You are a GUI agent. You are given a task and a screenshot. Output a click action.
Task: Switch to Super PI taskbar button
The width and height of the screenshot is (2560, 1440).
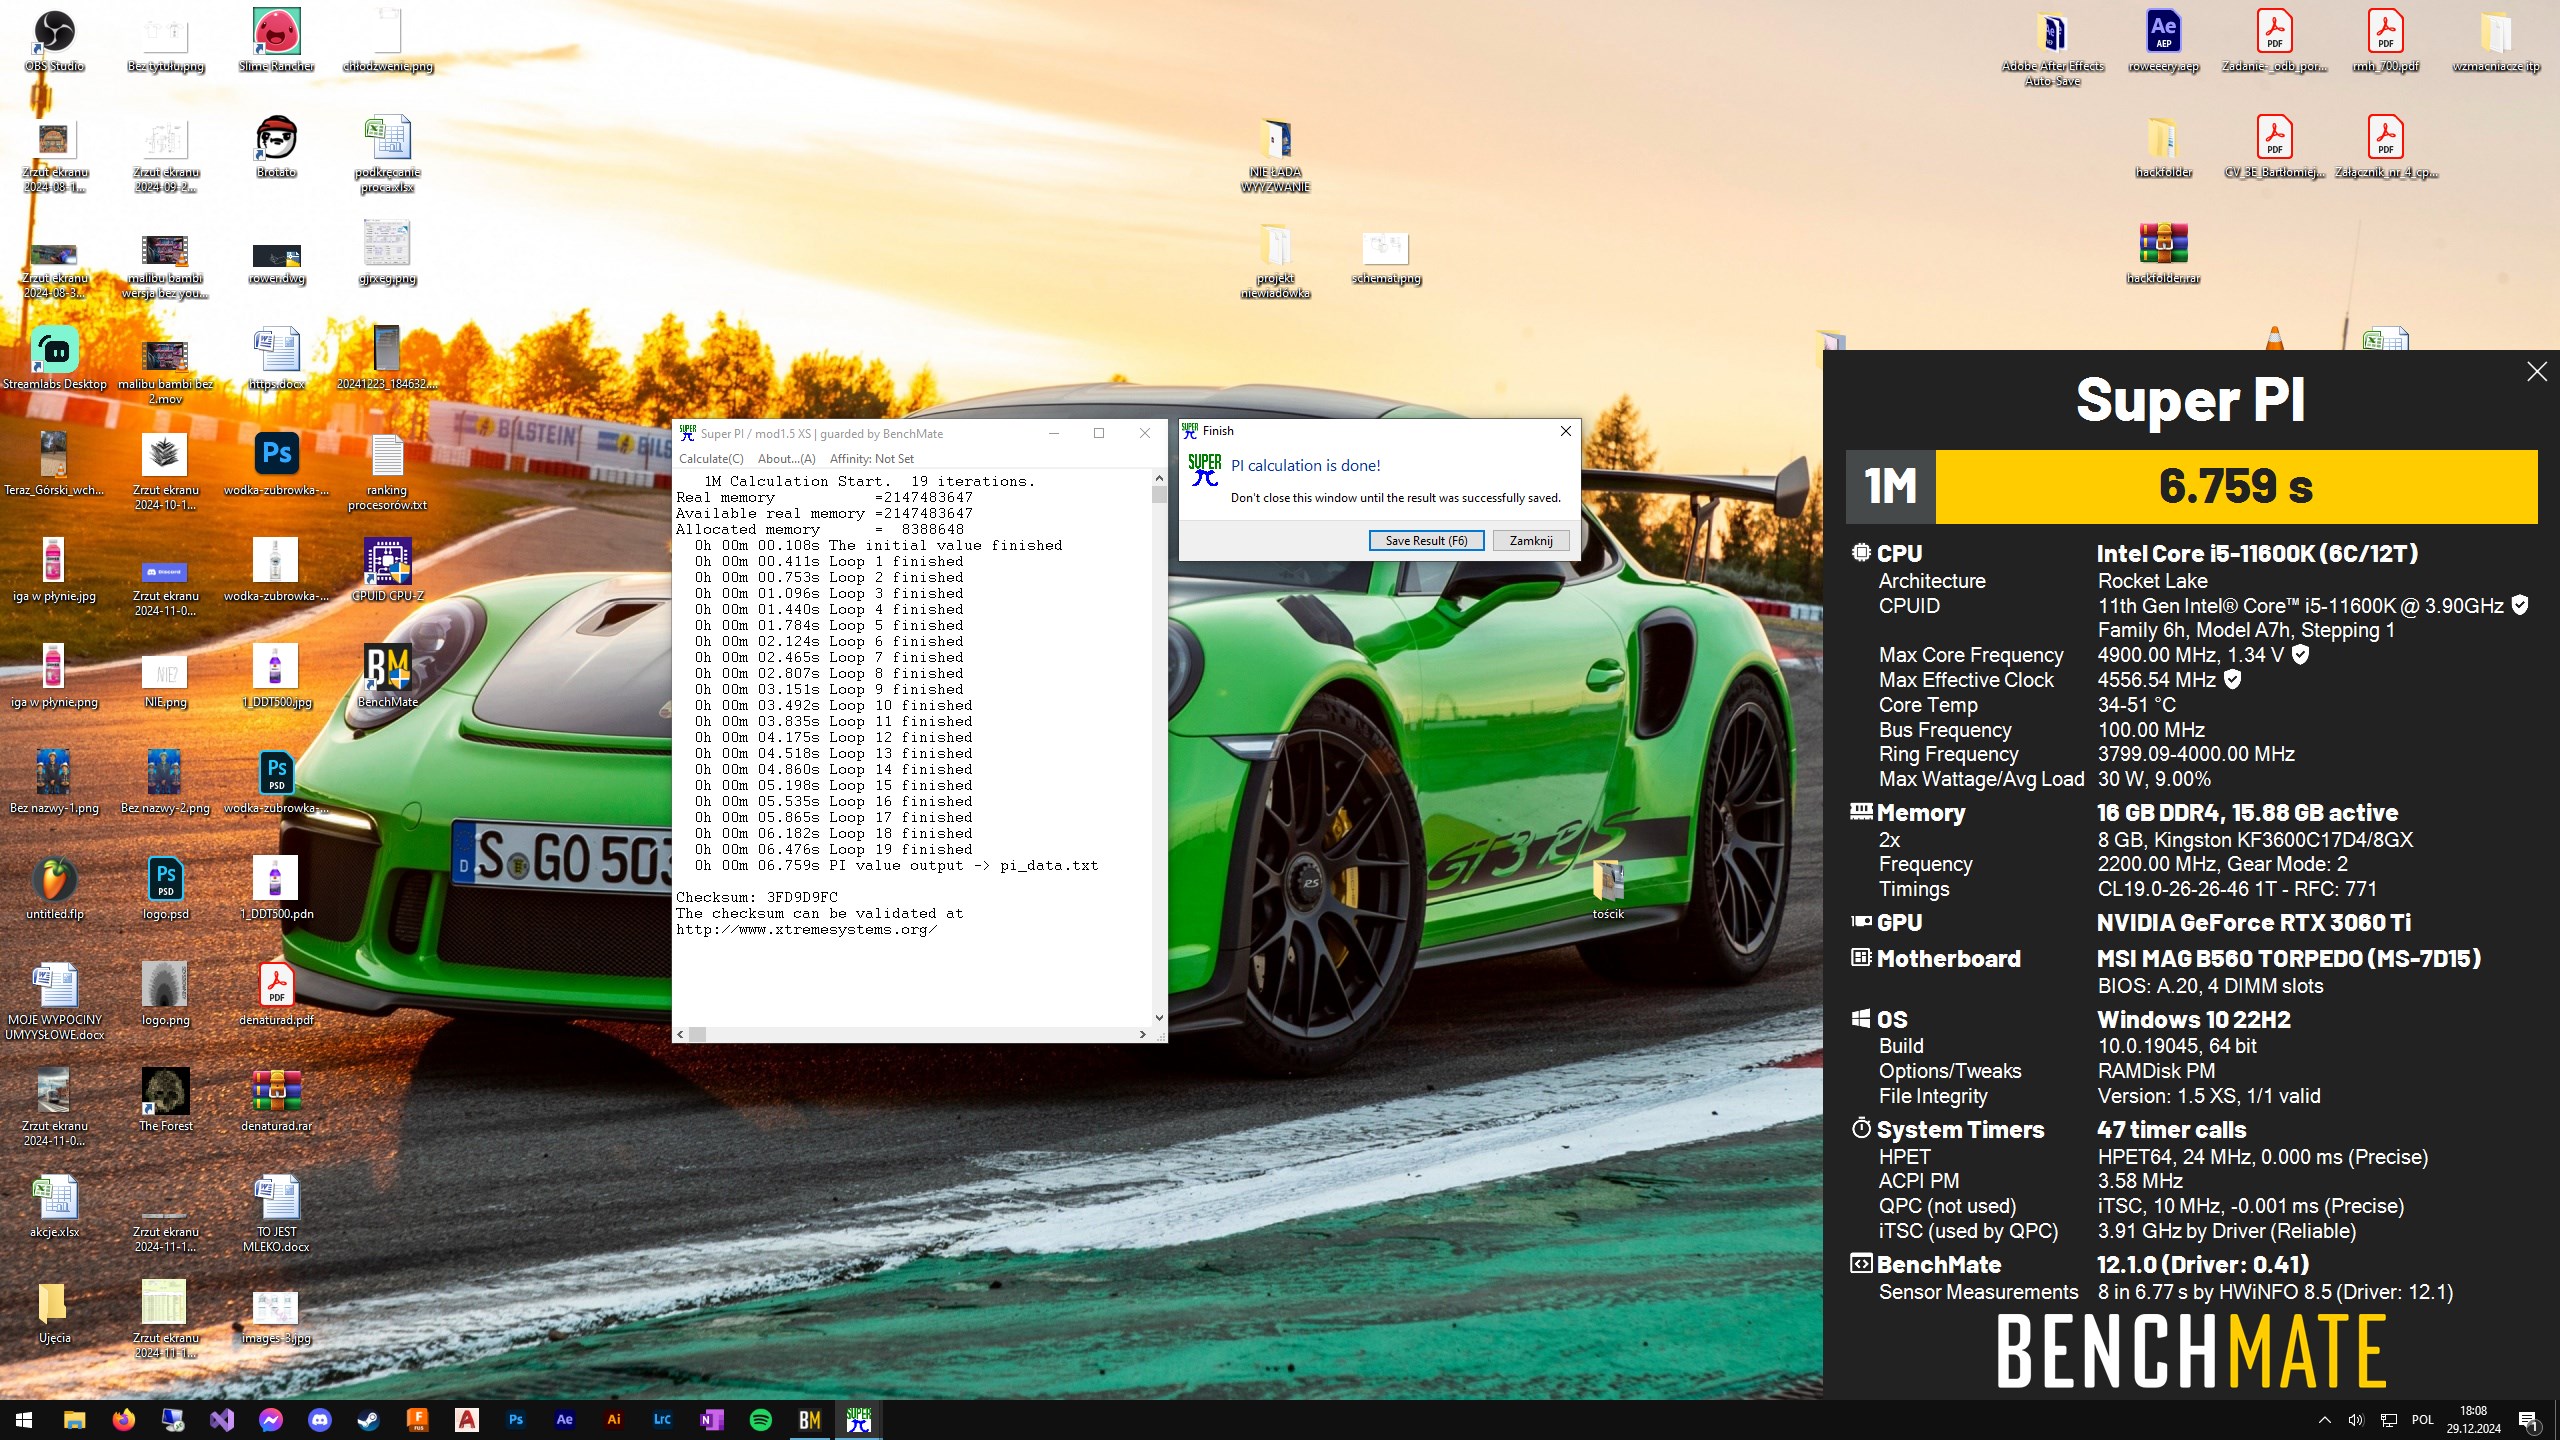pos(858,1419)
